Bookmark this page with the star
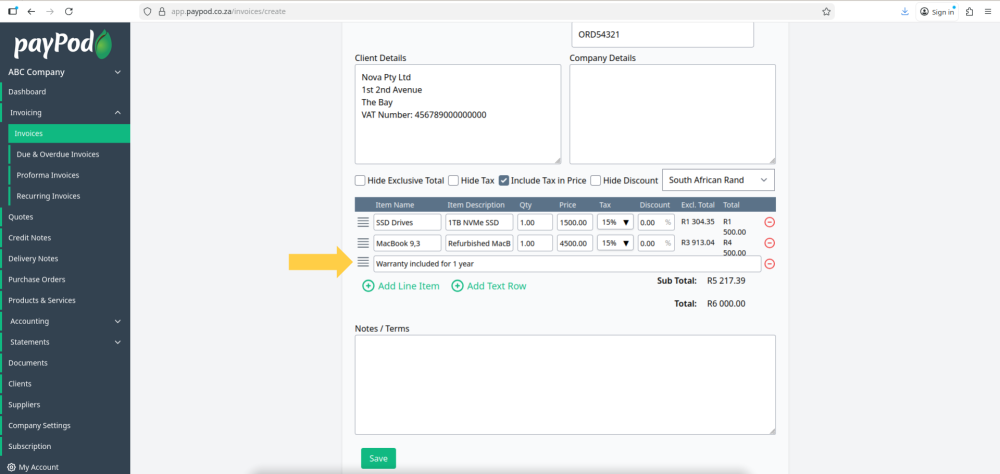 [x=827, y=11]
